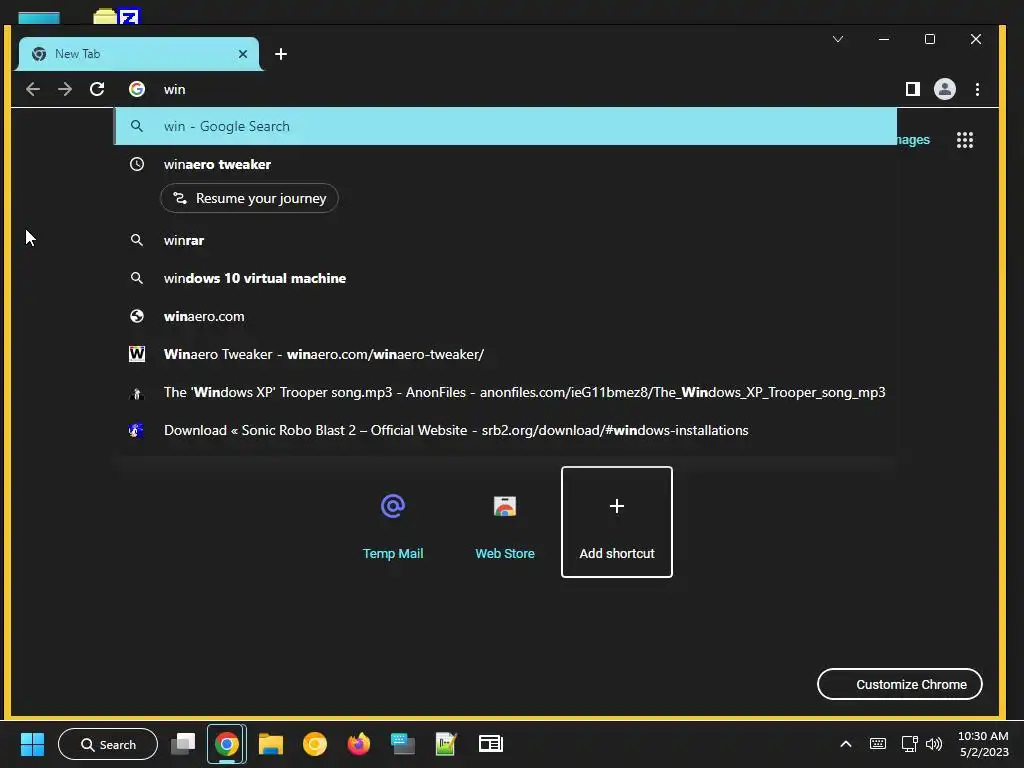Open the network tray icon

pos(909,744)
